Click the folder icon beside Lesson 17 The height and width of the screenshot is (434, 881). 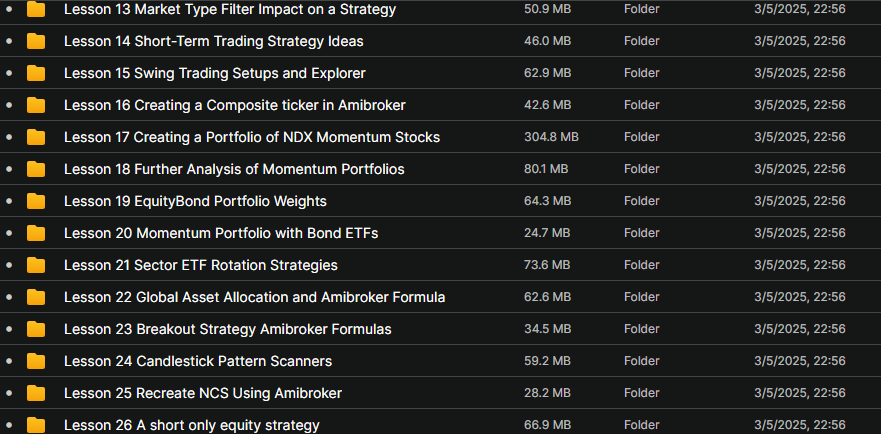(x=36, y=137)
